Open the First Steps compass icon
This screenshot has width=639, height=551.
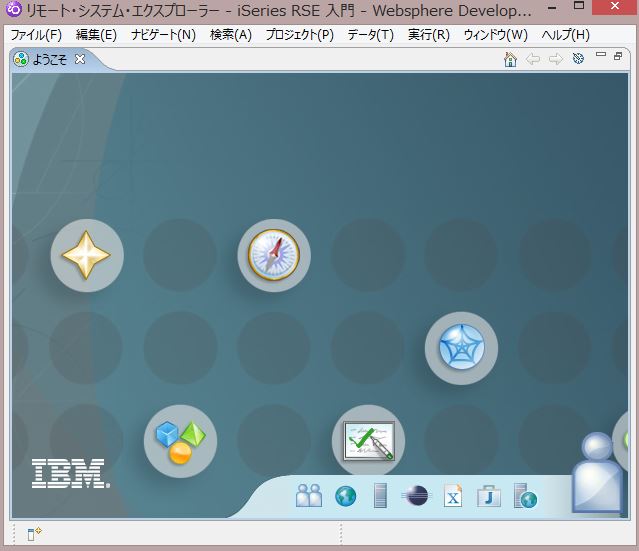click(x=274, y=256)
